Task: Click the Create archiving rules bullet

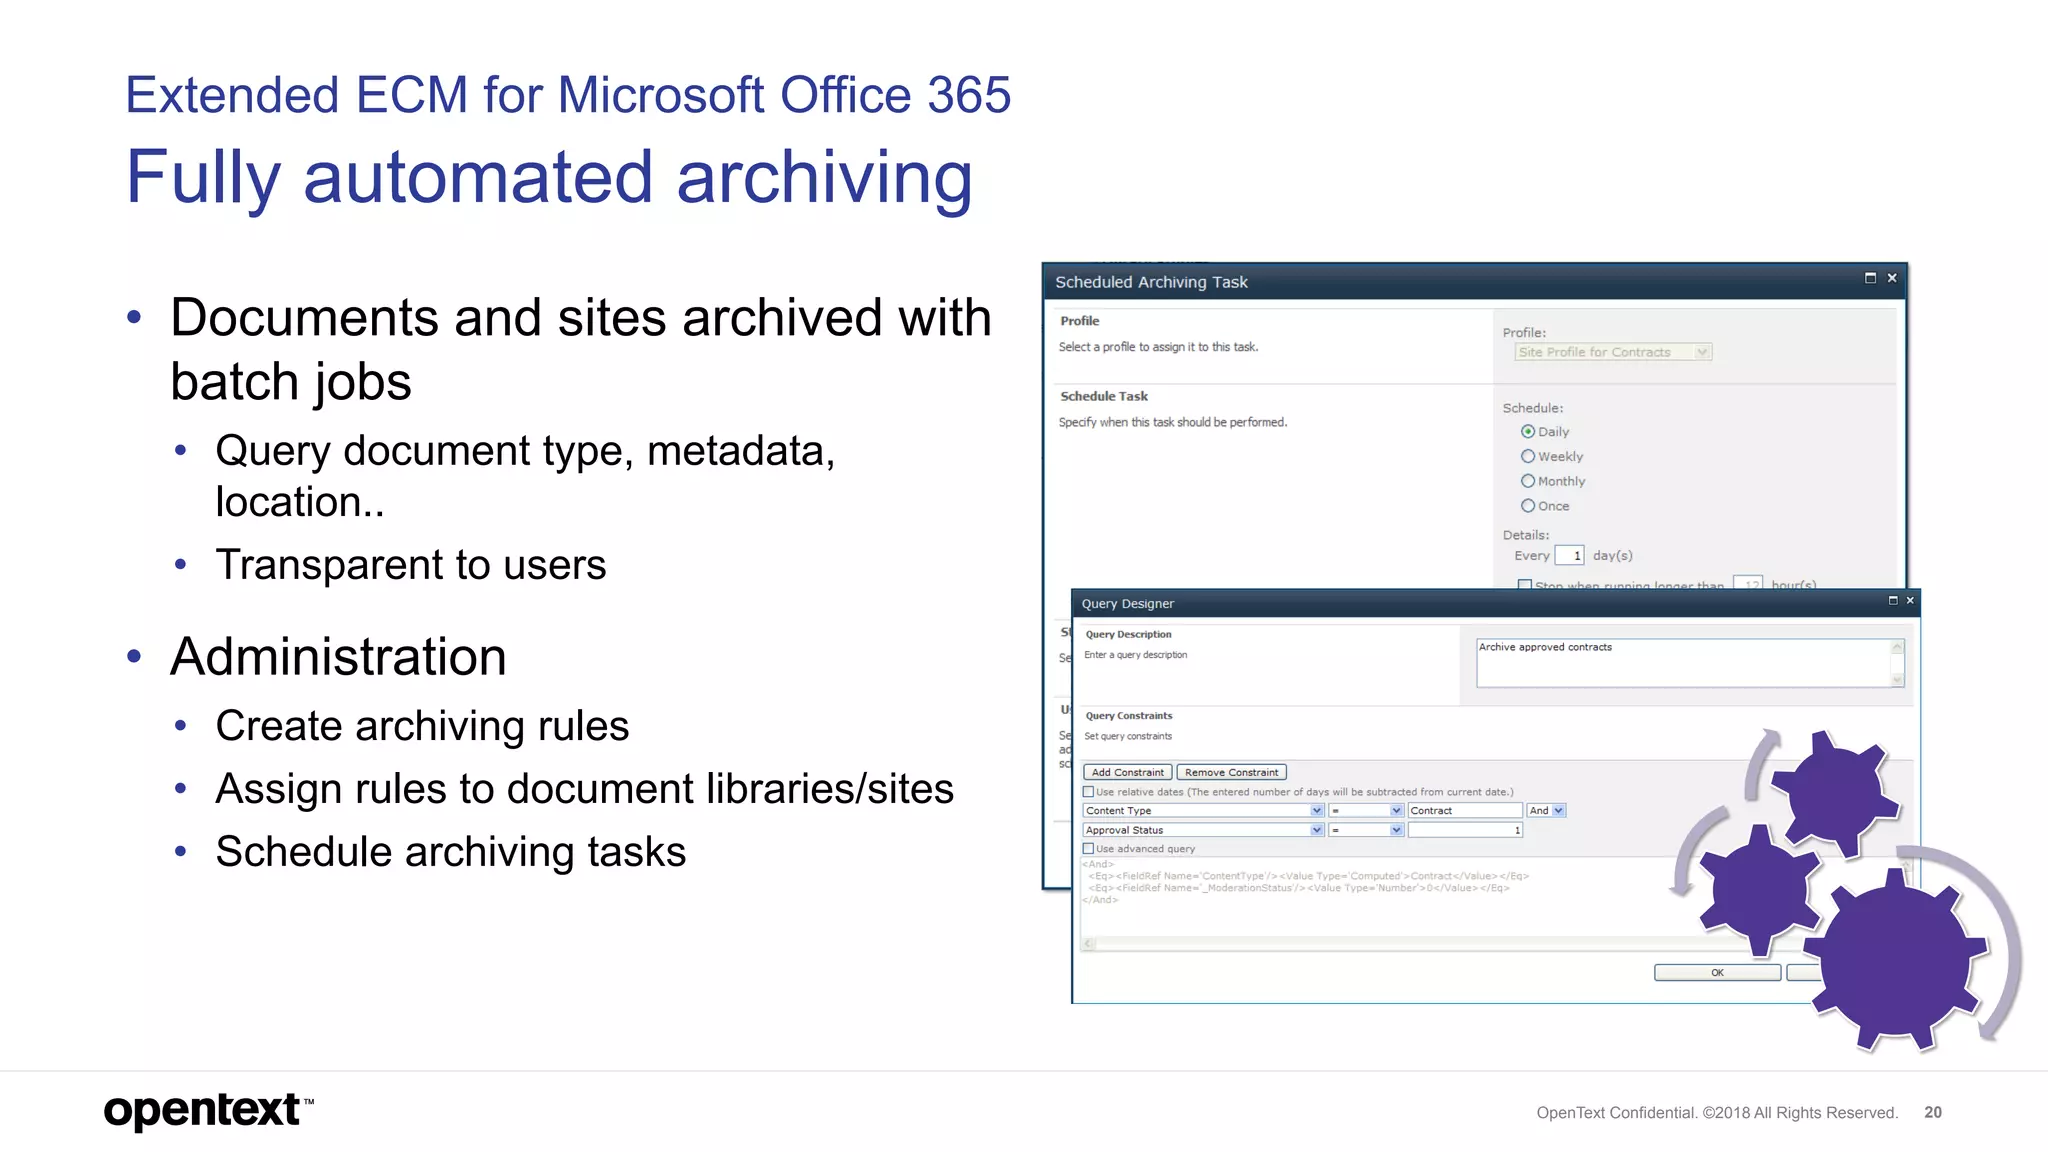Action: pyautogui.click(x=422, y=726)
